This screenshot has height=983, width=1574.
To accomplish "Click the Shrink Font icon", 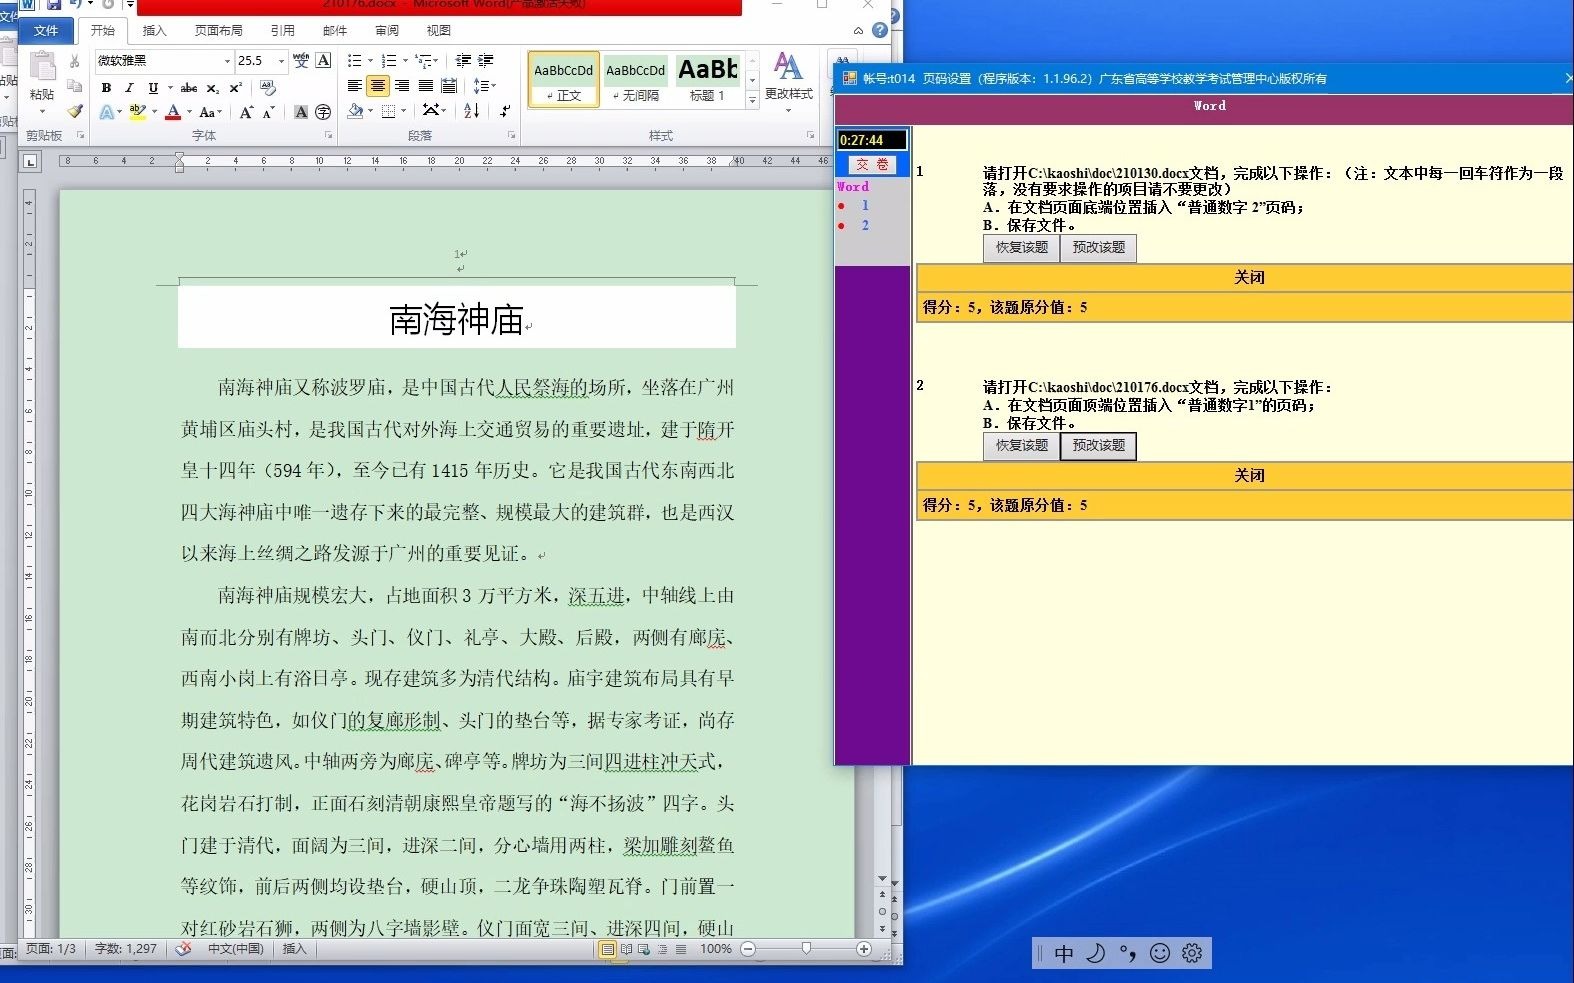I will [x=268, y=112].
